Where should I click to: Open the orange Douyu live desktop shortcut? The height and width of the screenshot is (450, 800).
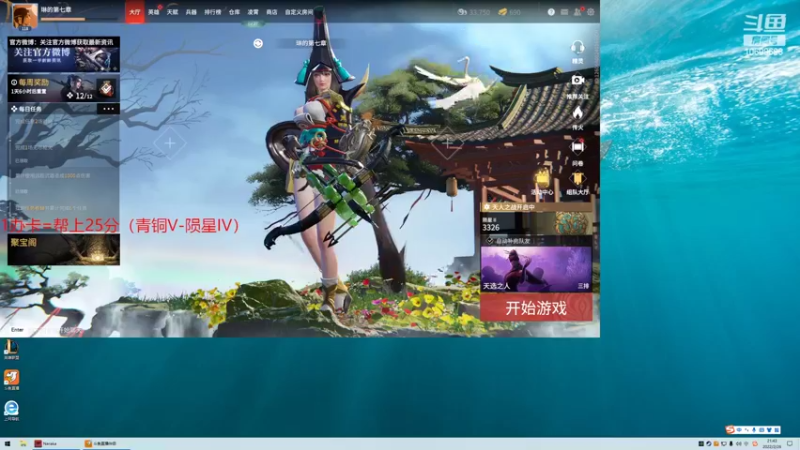(x=11, y=380)
